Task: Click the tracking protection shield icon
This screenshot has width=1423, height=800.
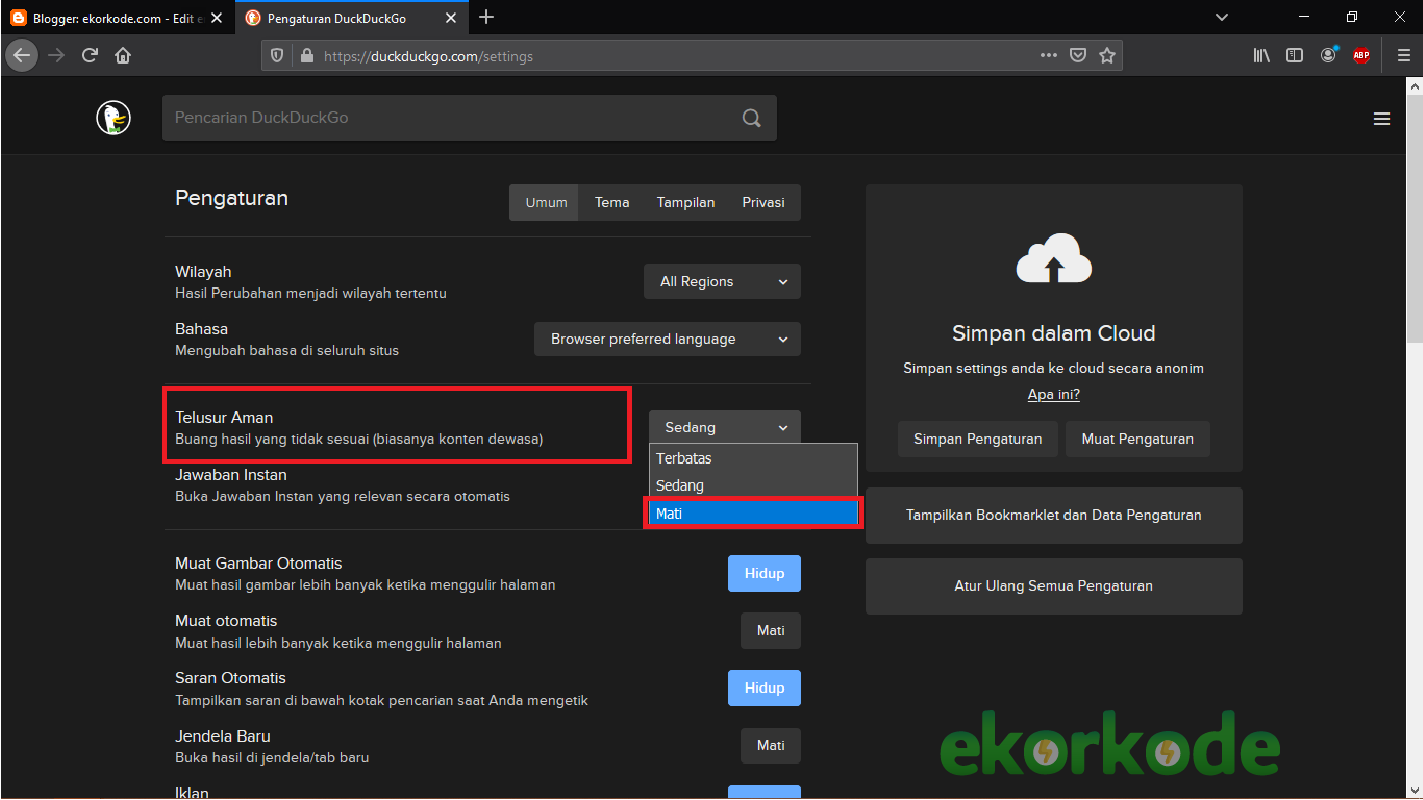Action: pos(278,56)
